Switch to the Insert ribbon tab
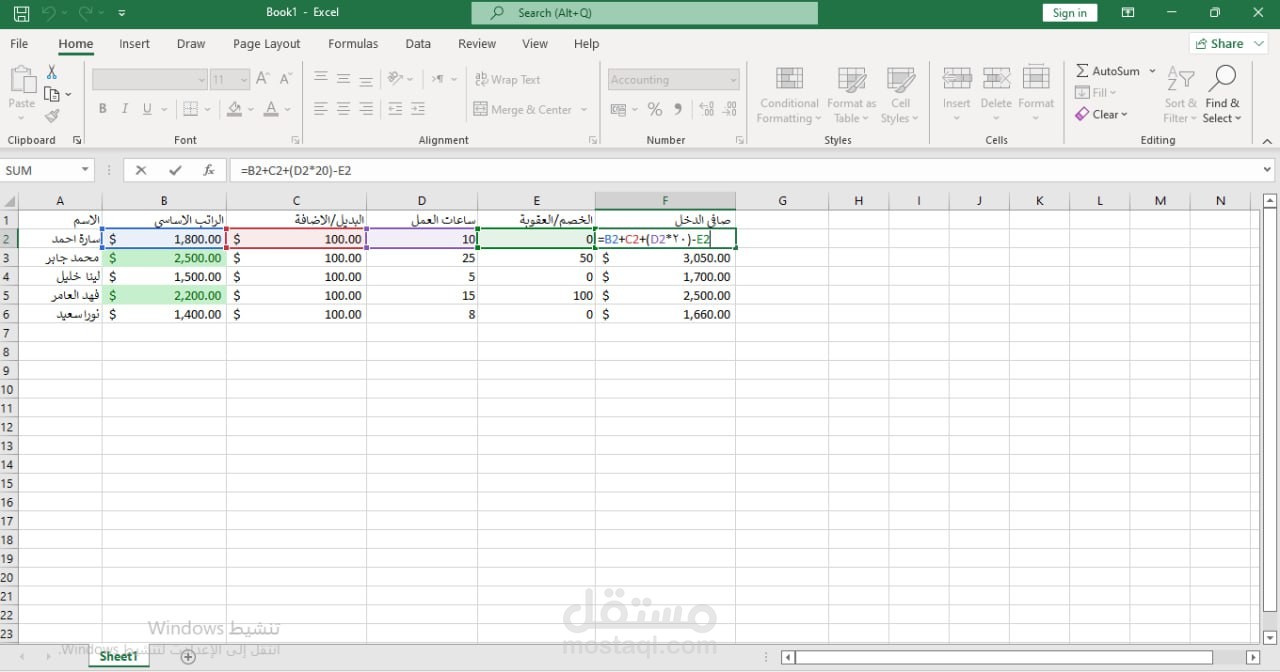The image size is (1280, 672). coord(134,44)
